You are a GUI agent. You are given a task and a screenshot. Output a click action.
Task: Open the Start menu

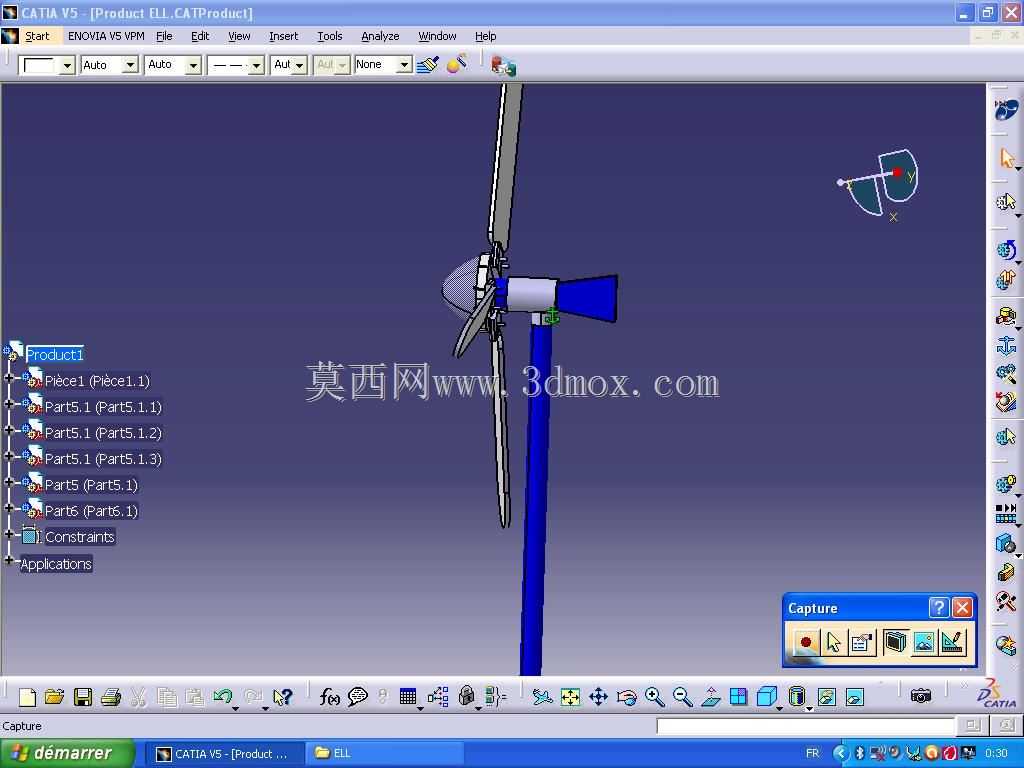37,36
